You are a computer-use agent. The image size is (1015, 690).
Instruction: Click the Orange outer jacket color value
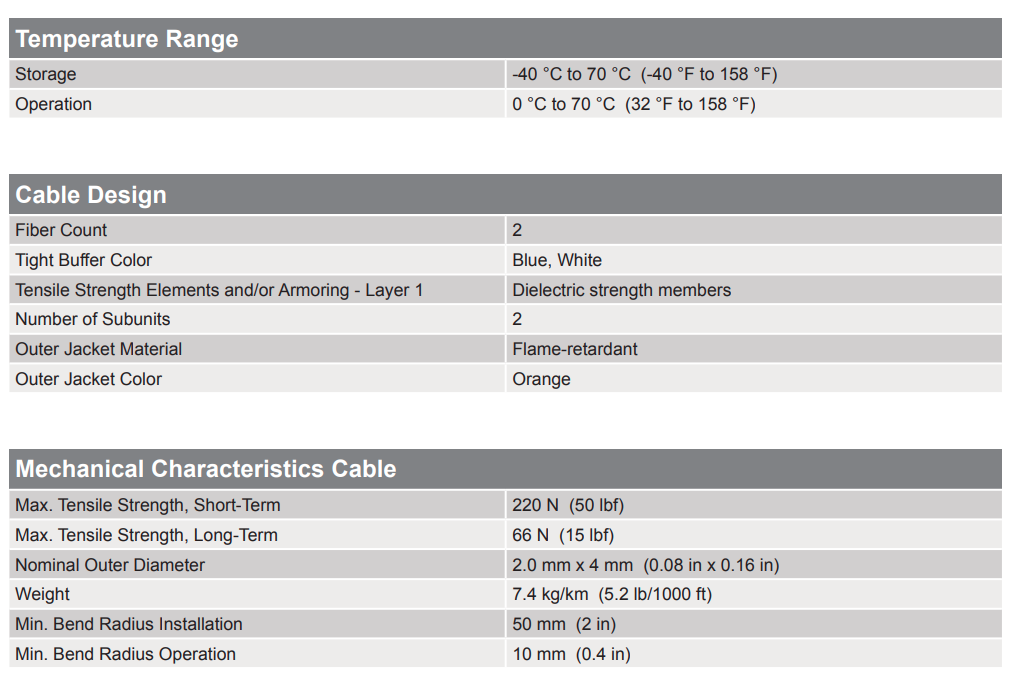point(541,379)
